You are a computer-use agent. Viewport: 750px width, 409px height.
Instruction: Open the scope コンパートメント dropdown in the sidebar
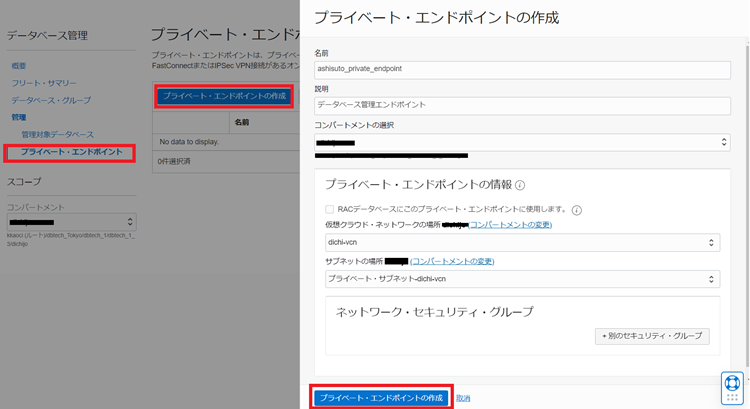tap(71, 221)
